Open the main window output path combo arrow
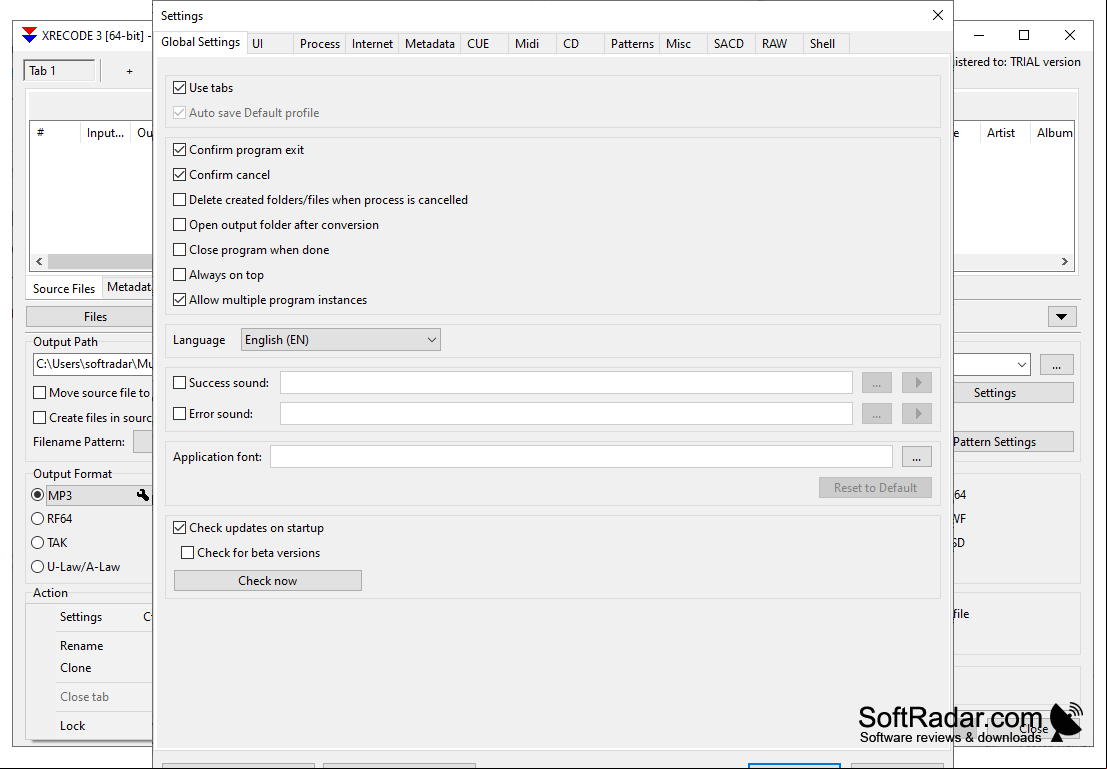1107x769 pixels. point(1022,365)
